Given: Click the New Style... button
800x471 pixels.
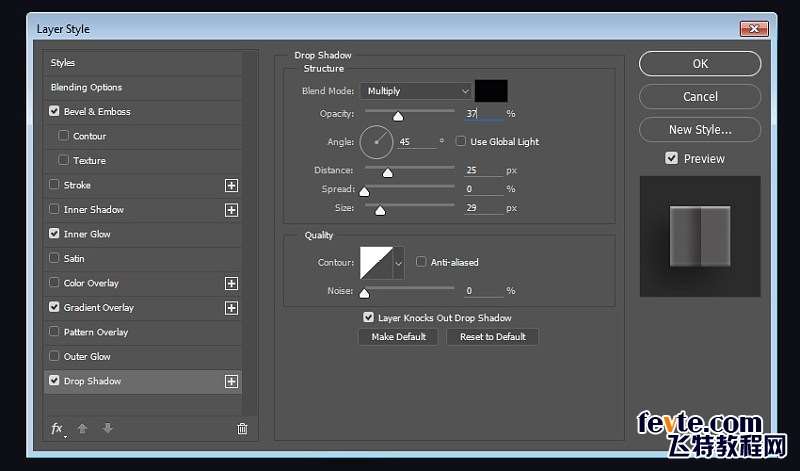Looking at the screenshot, I should coord(700,130).
